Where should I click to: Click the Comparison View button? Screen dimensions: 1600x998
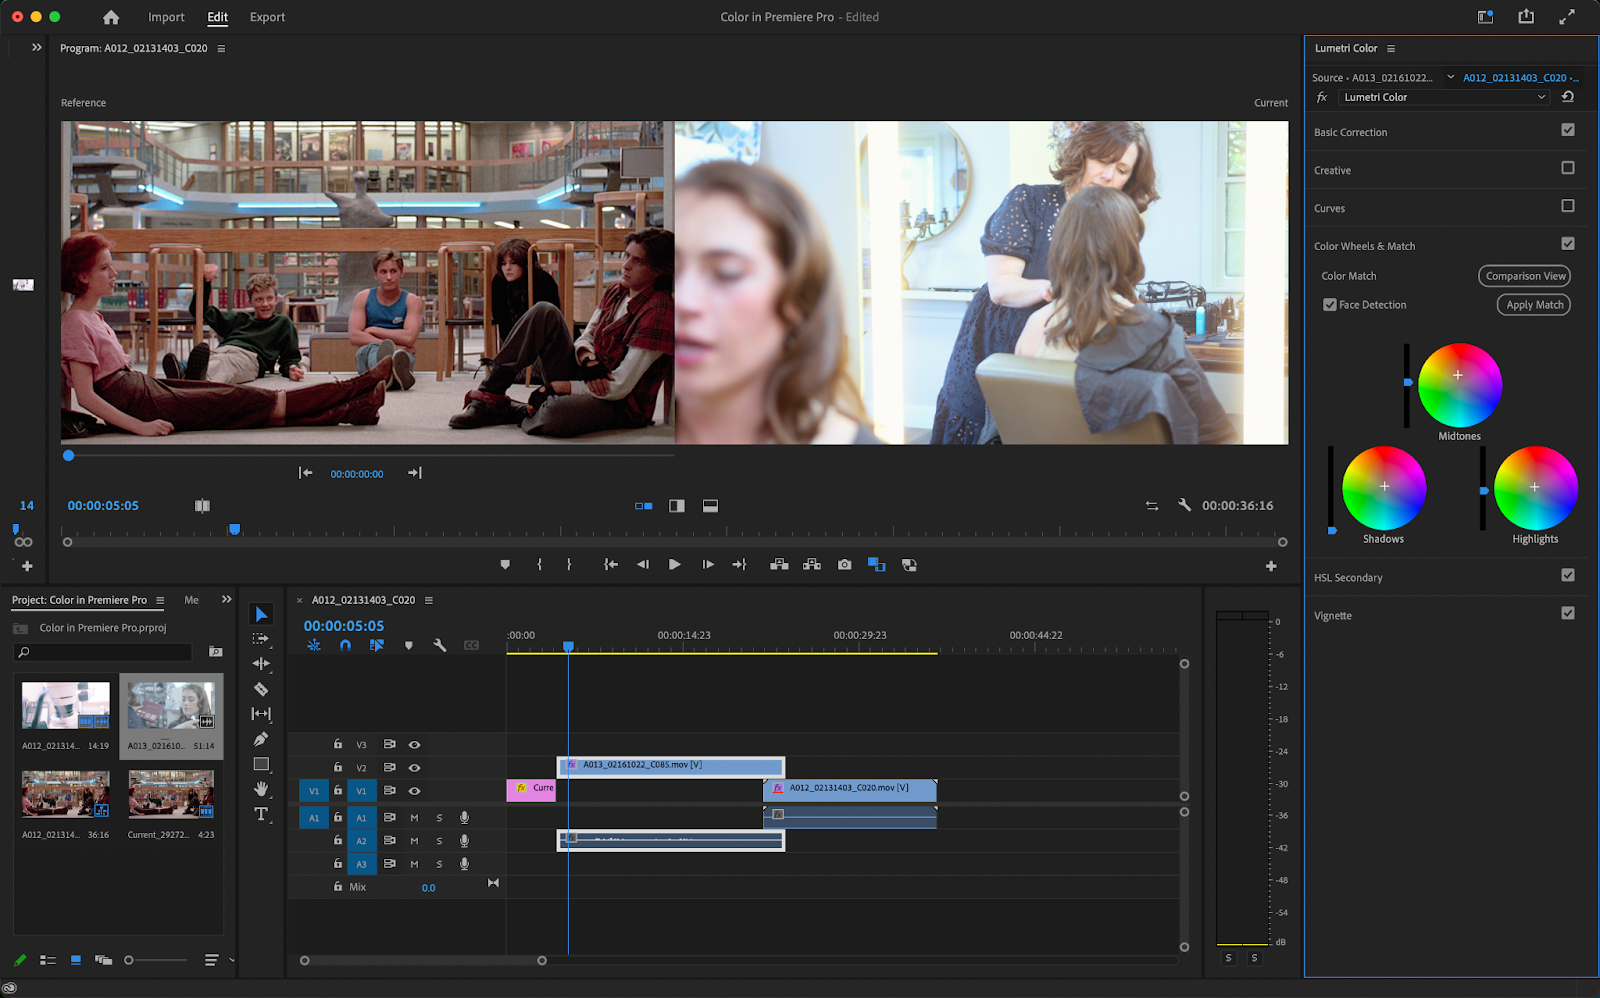[x=1525, y=276]
